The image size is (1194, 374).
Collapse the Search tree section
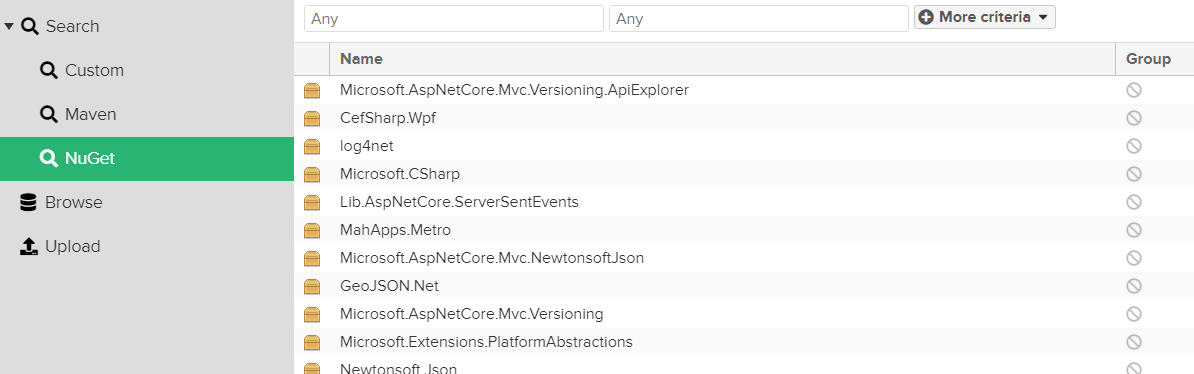pyautogui.click(x=9, y=26)
